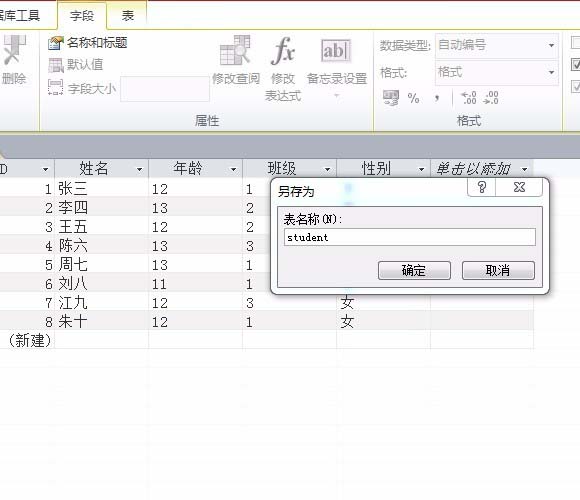The height and width of the screenshot is (500, 580).
Task: Decrease decimal places icon
Action: click(x=491, y=98)
